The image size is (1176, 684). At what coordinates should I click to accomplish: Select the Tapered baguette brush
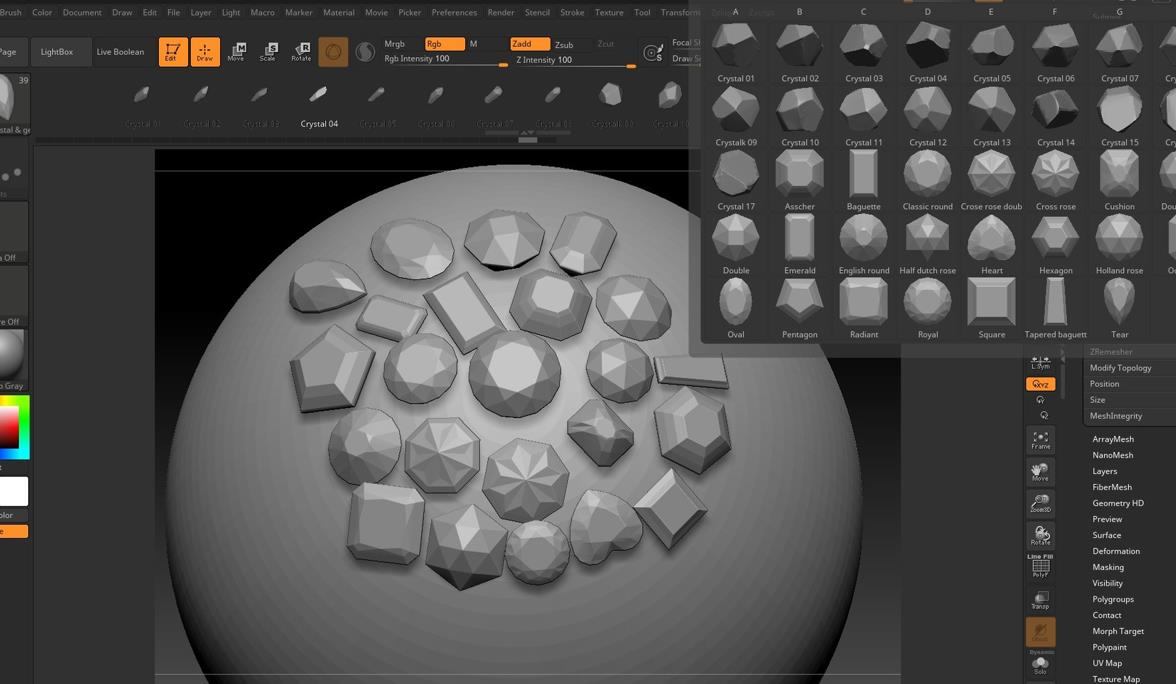pyautogui.click(x=1055, y=308)
